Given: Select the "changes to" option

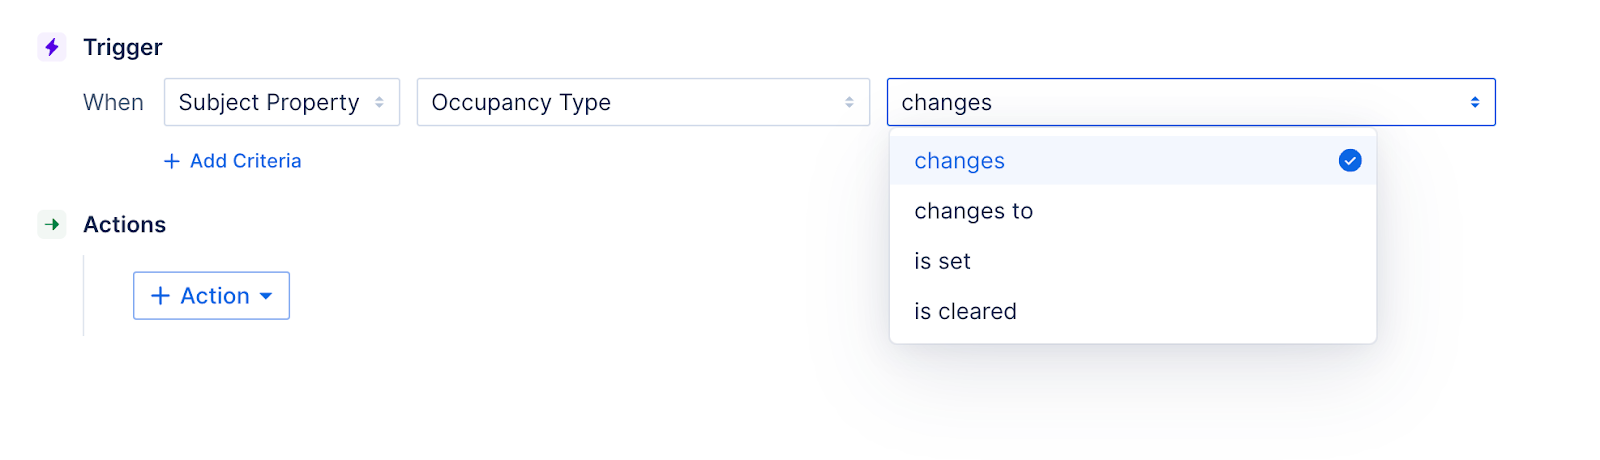Looking at the screenshot, I should [973, 211].
